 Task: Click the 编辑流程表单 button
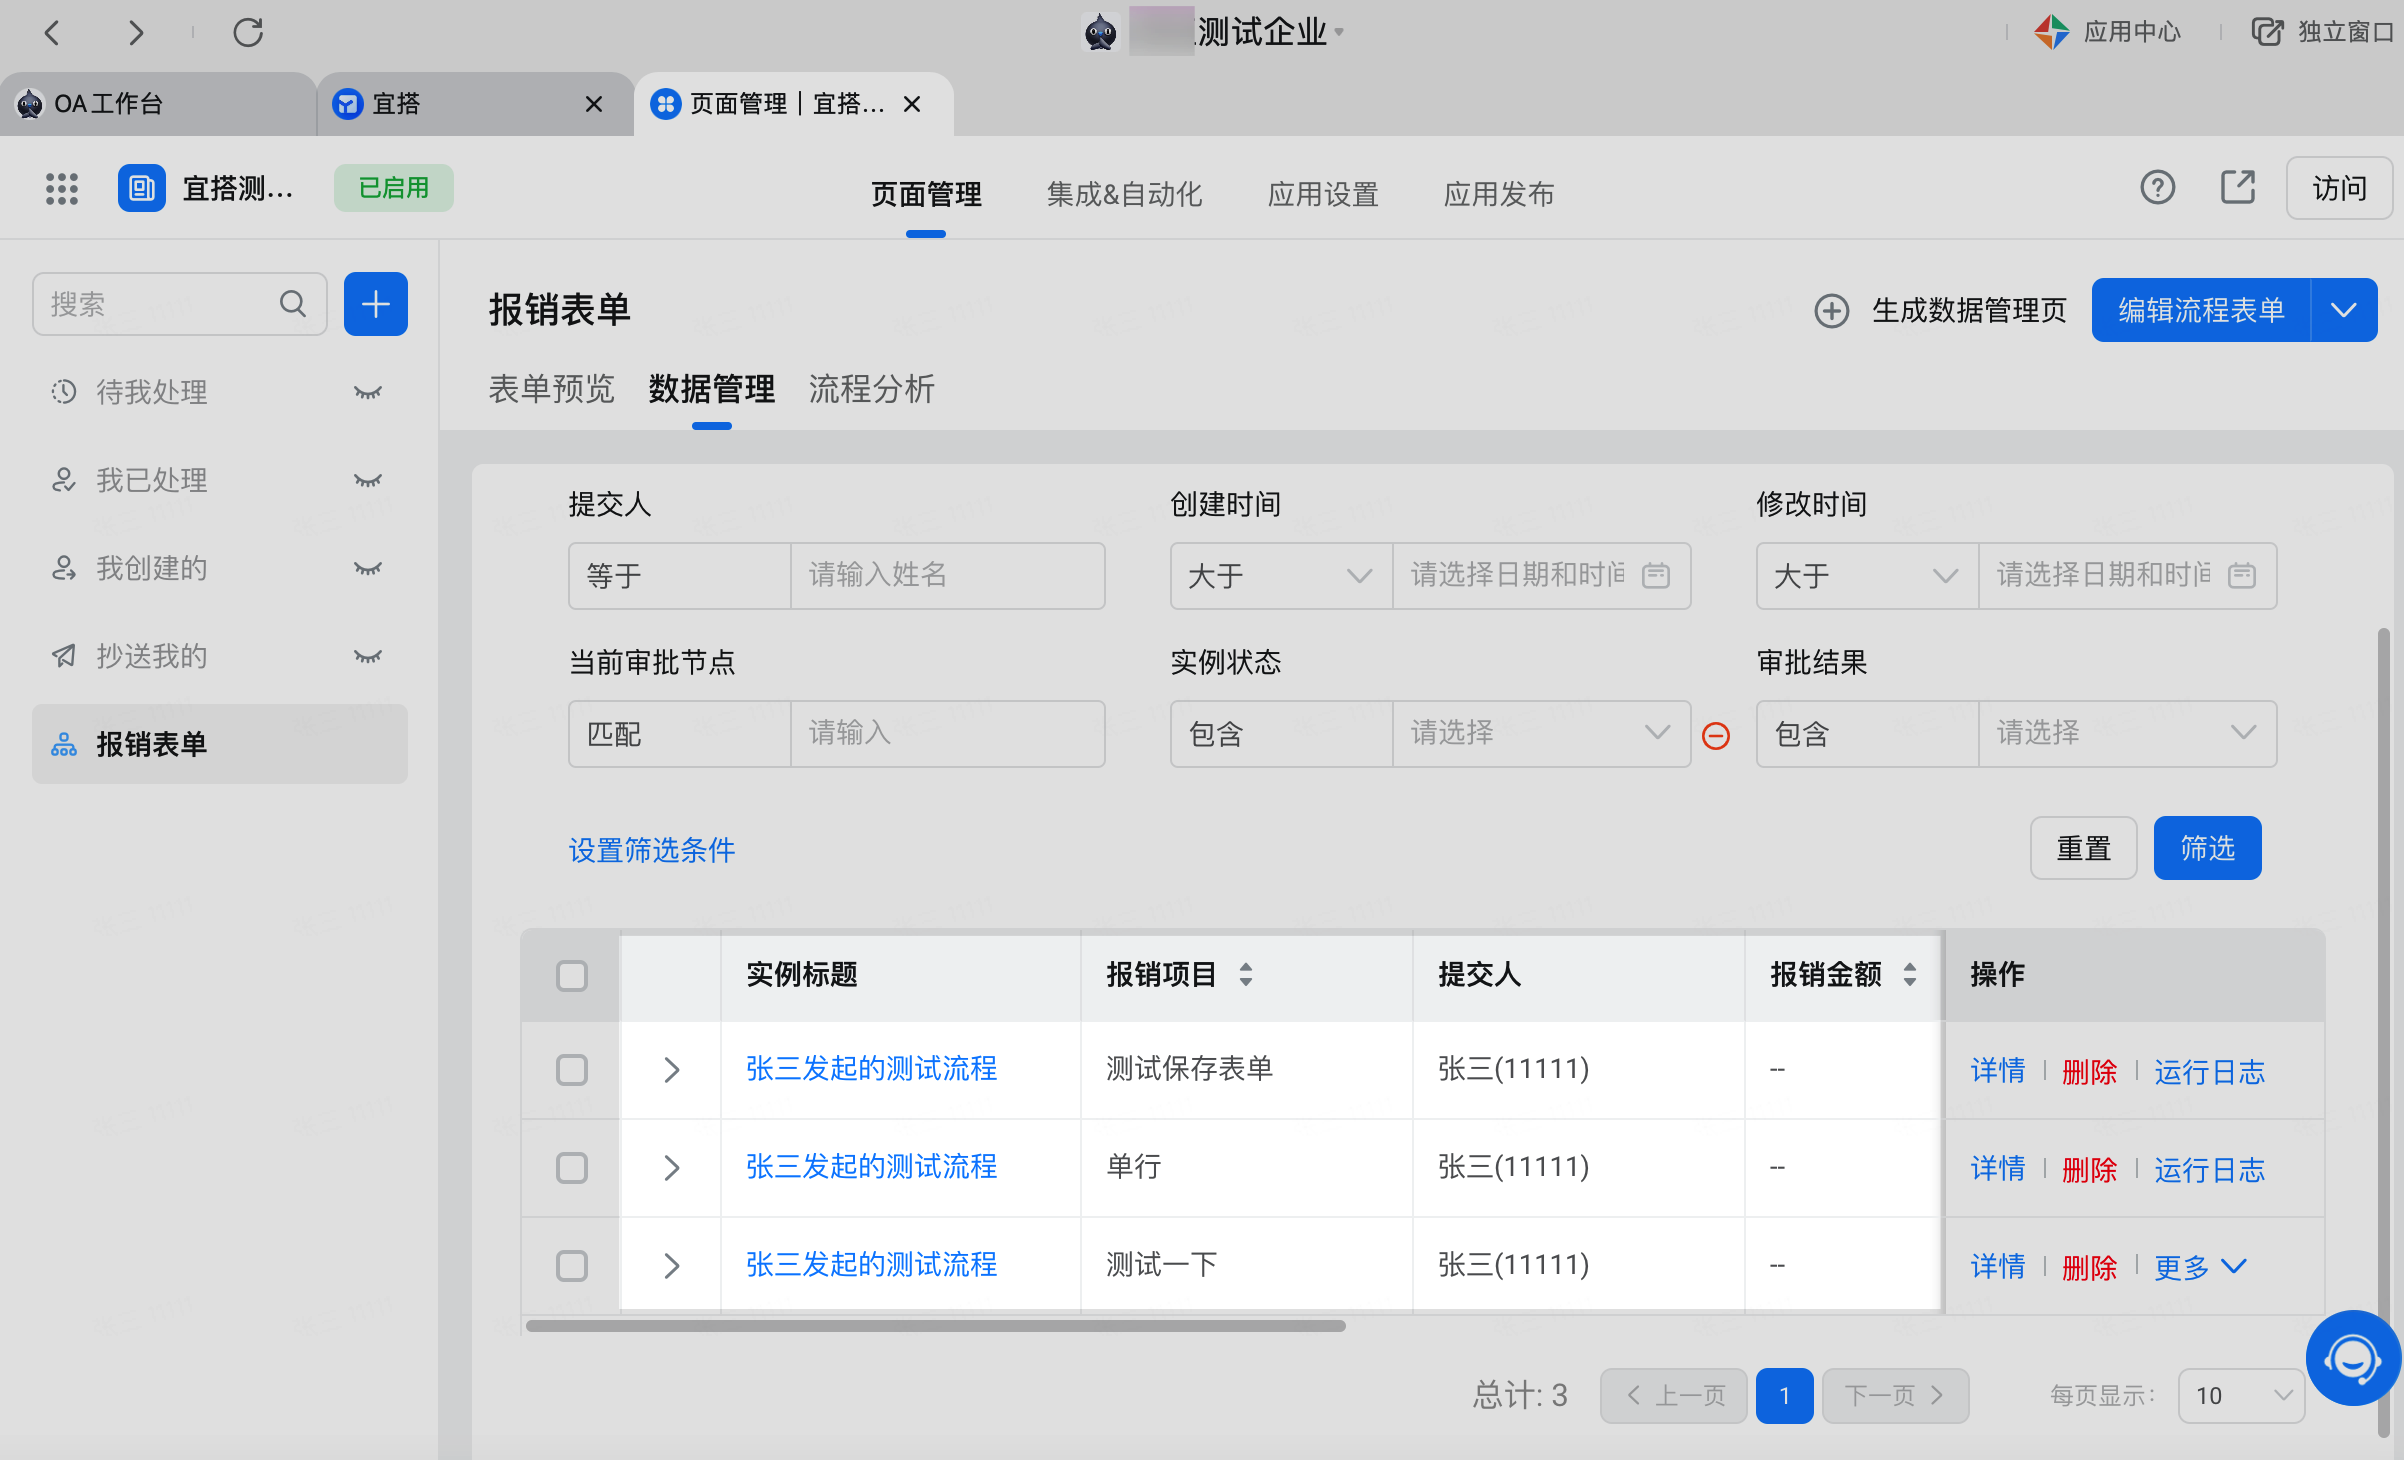pos(2201,310)
